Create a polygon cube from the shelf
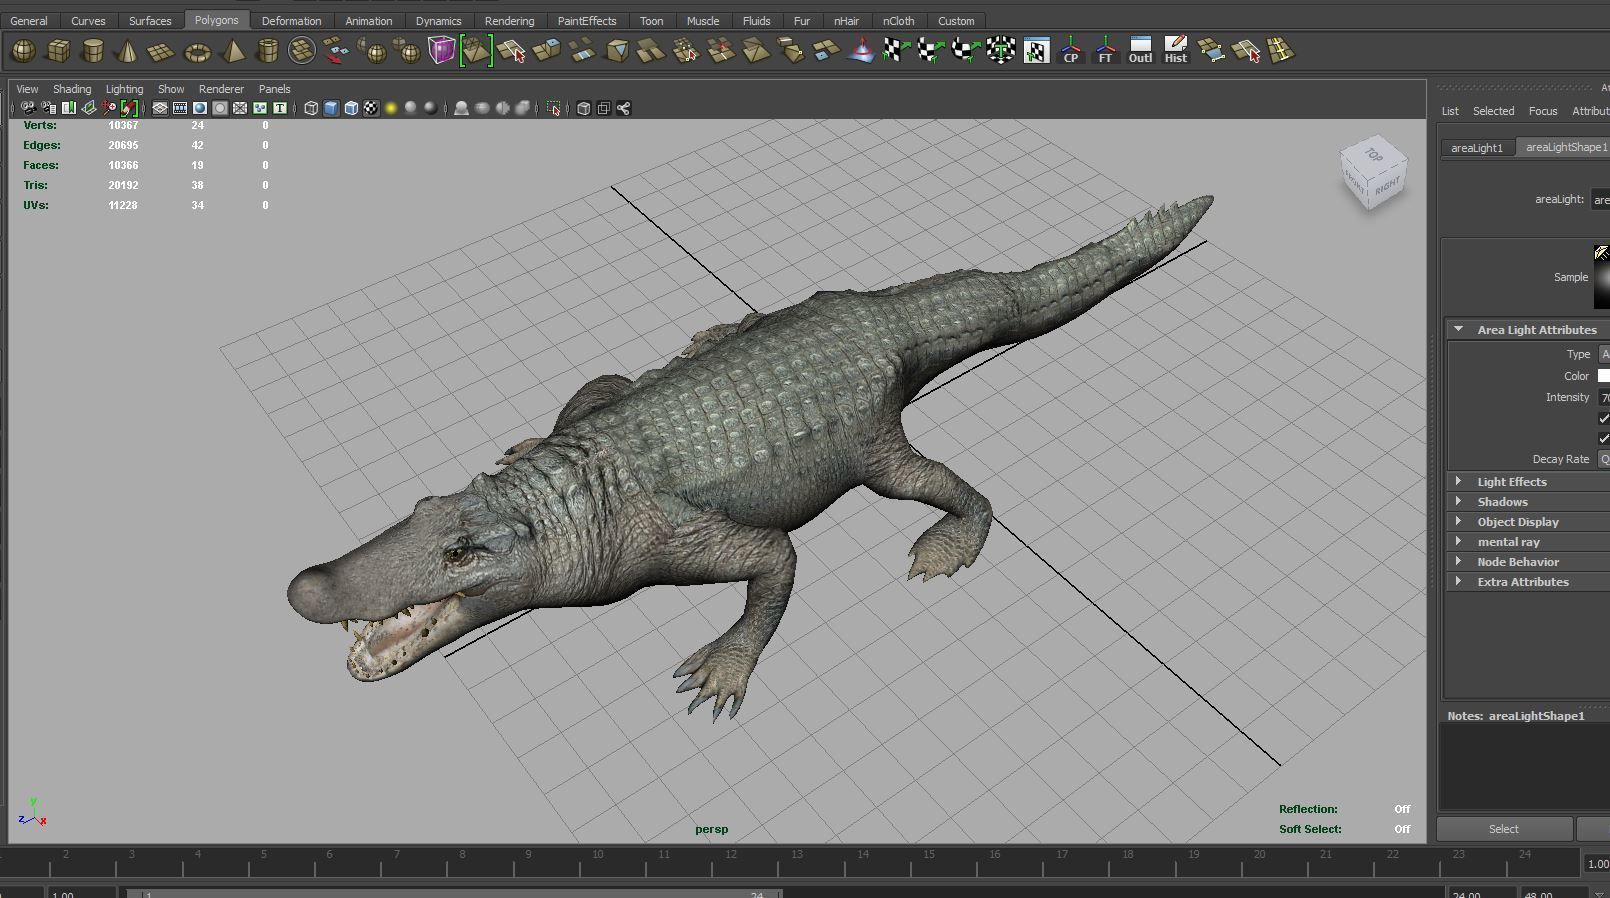Screen dimensions: 1610x898 [58, 50]
